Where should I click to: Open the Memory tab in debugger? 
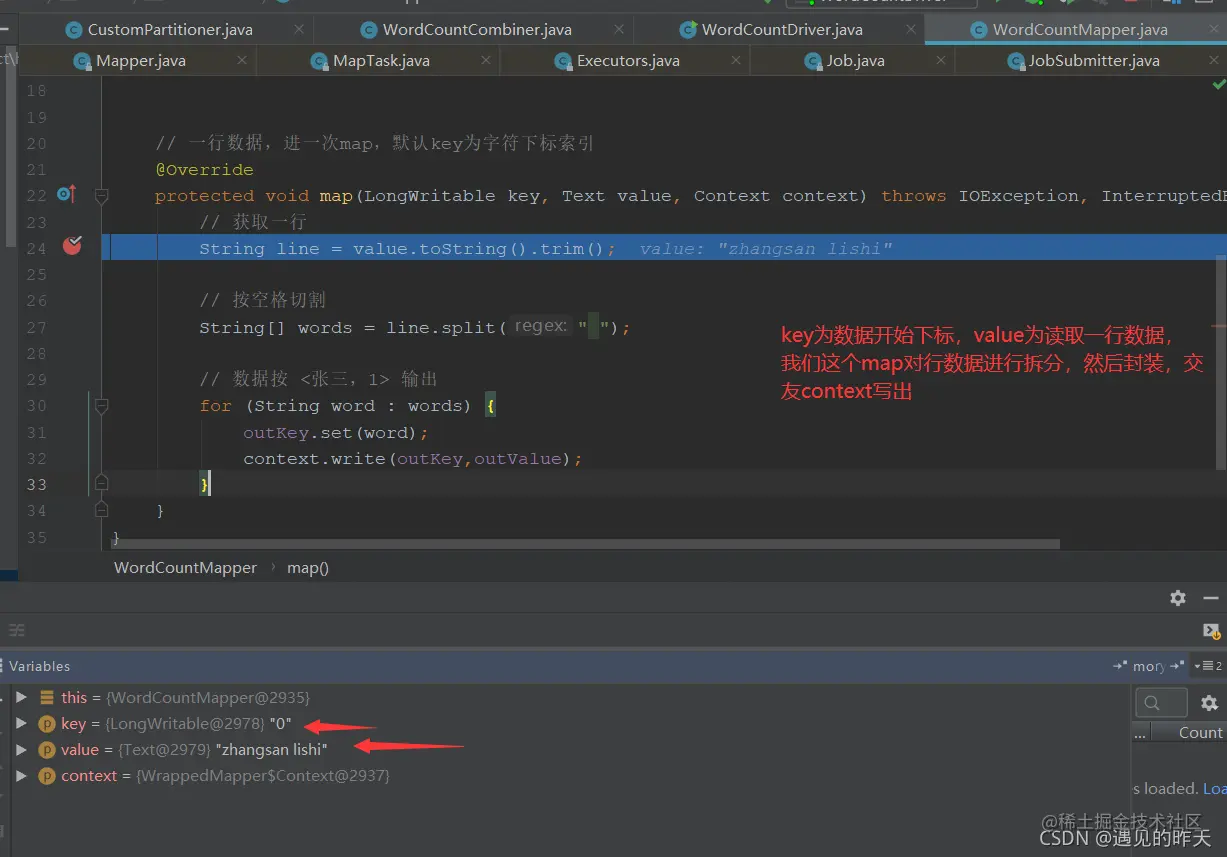point(1149,666)
